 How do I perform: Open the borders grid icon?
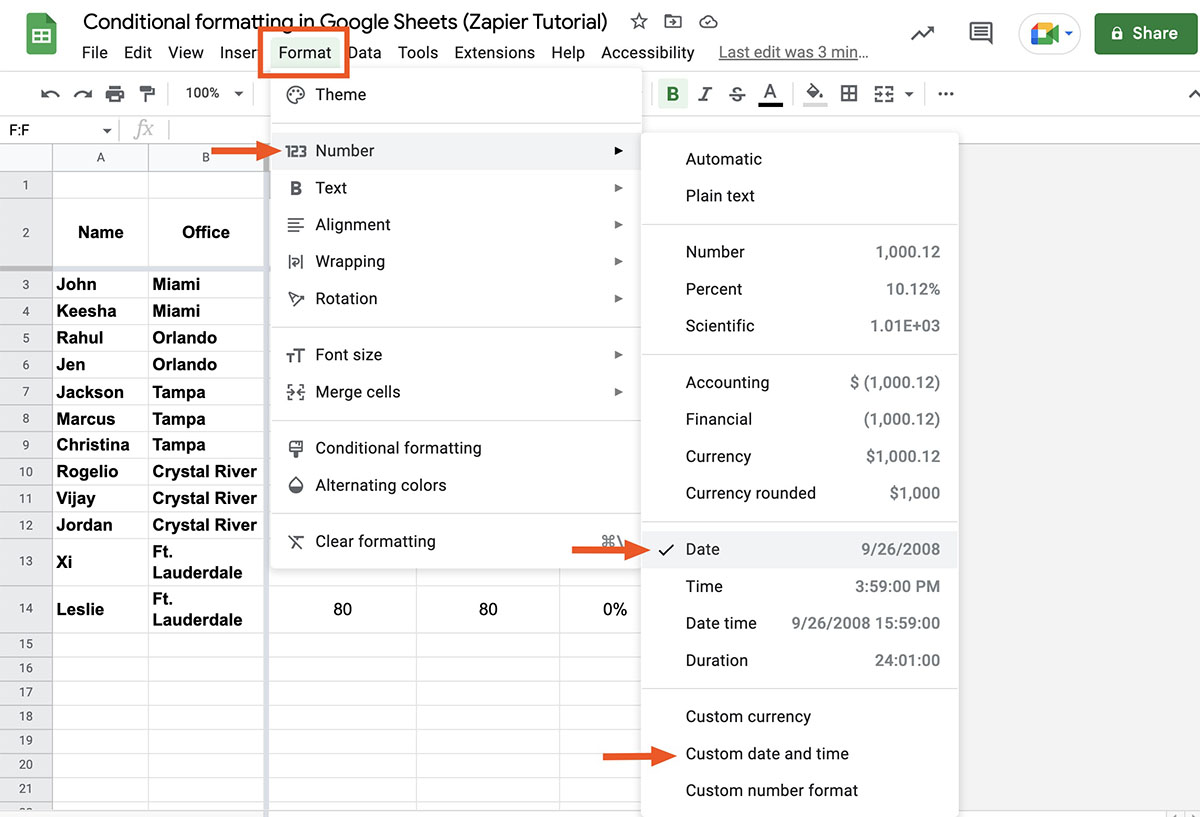(849, 94)
